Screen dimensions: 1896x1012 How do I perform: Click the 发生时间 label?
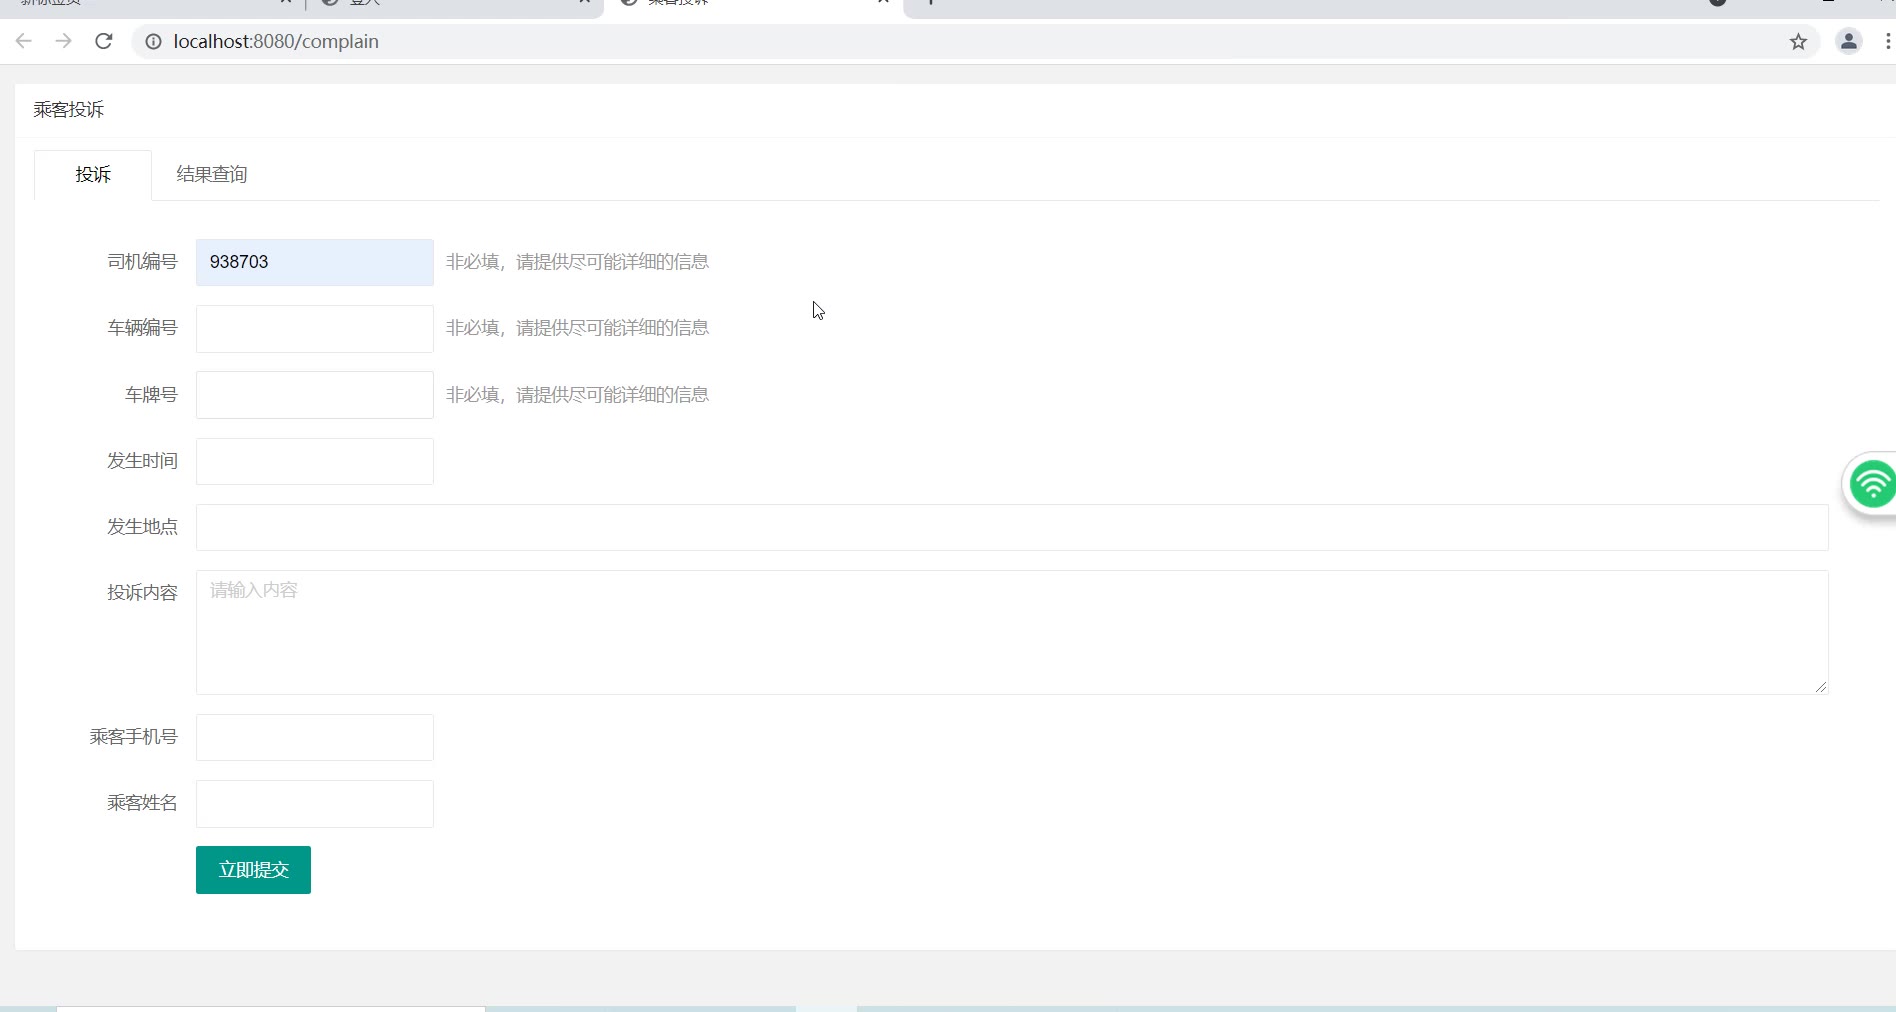pyautogui.click(x=142, y=461)
